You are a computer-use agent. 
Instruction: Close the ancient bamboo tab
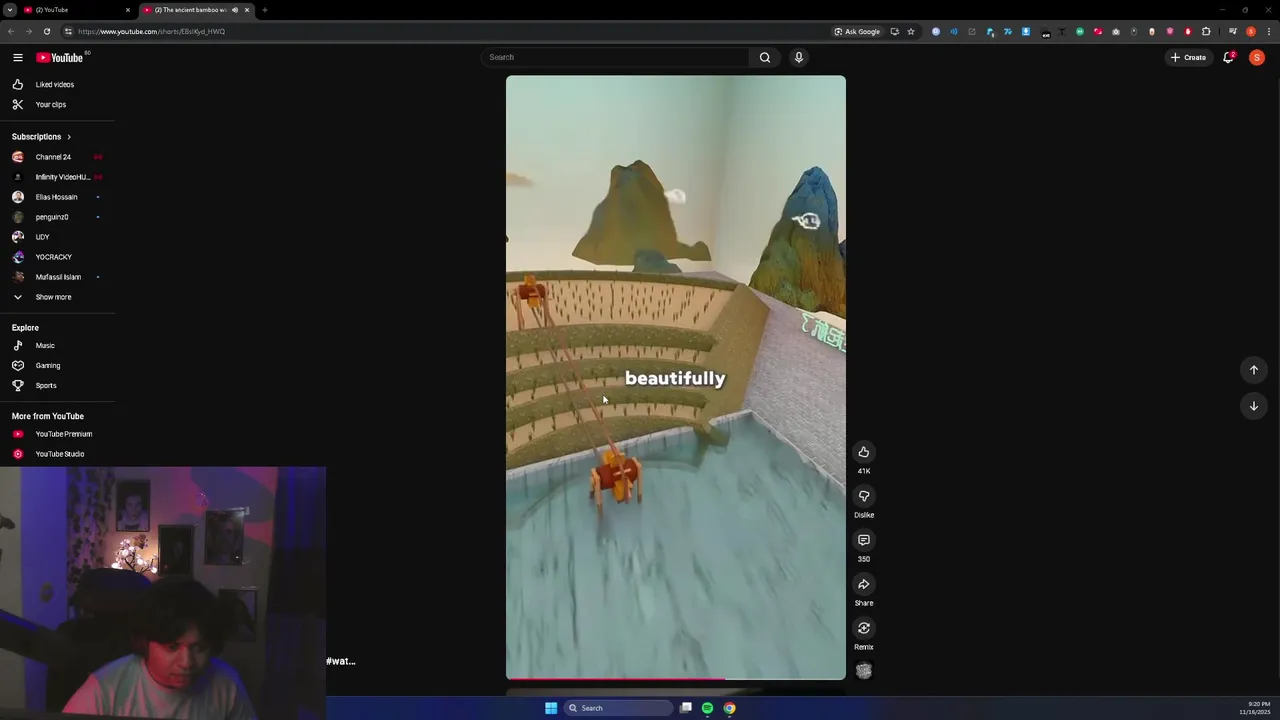(x=247, y=10)
